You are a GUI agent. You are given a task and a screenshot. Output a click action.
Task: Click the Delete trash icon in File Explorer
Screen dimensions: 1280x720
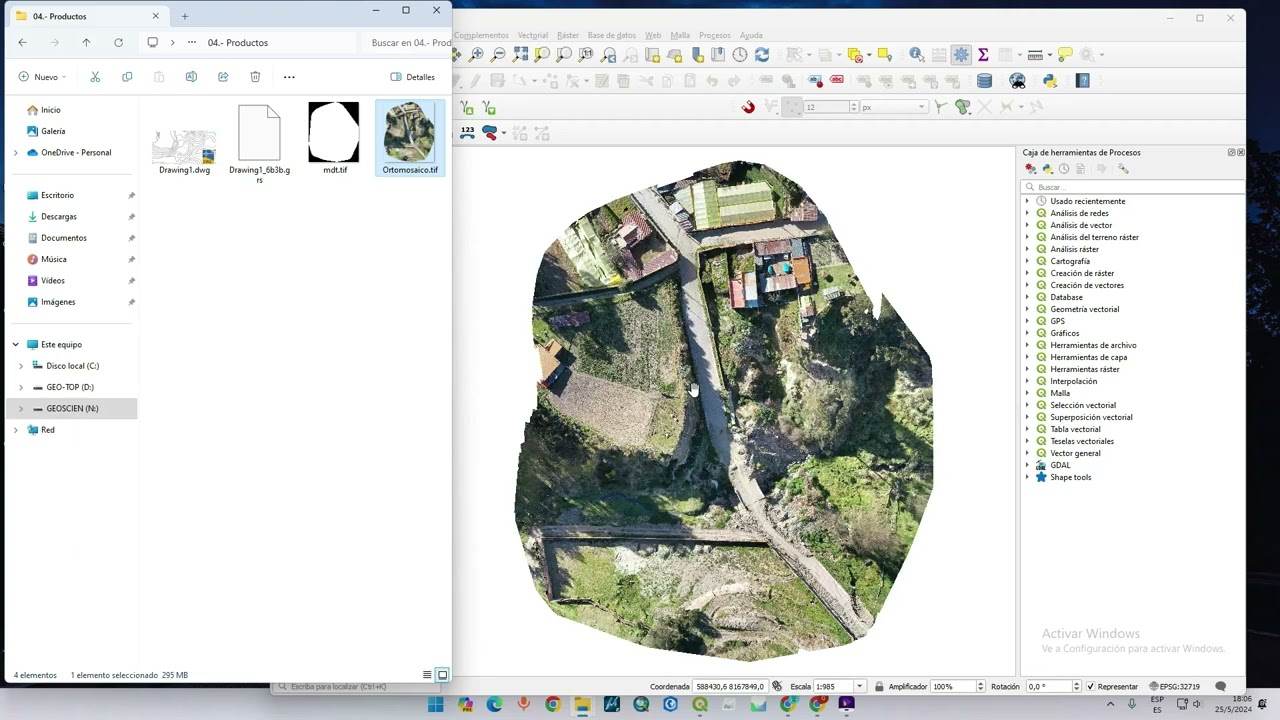click(255, 77)
